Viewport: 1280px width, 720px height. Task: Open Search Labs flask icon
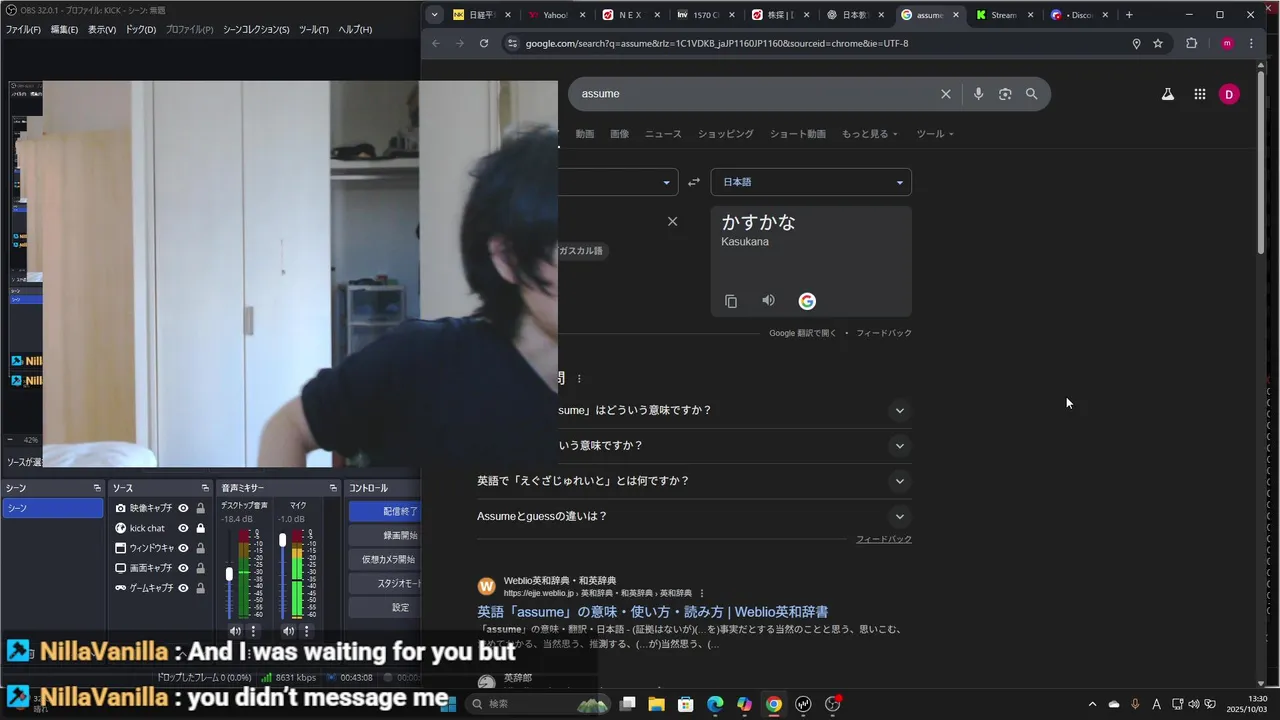(1167, 94)
